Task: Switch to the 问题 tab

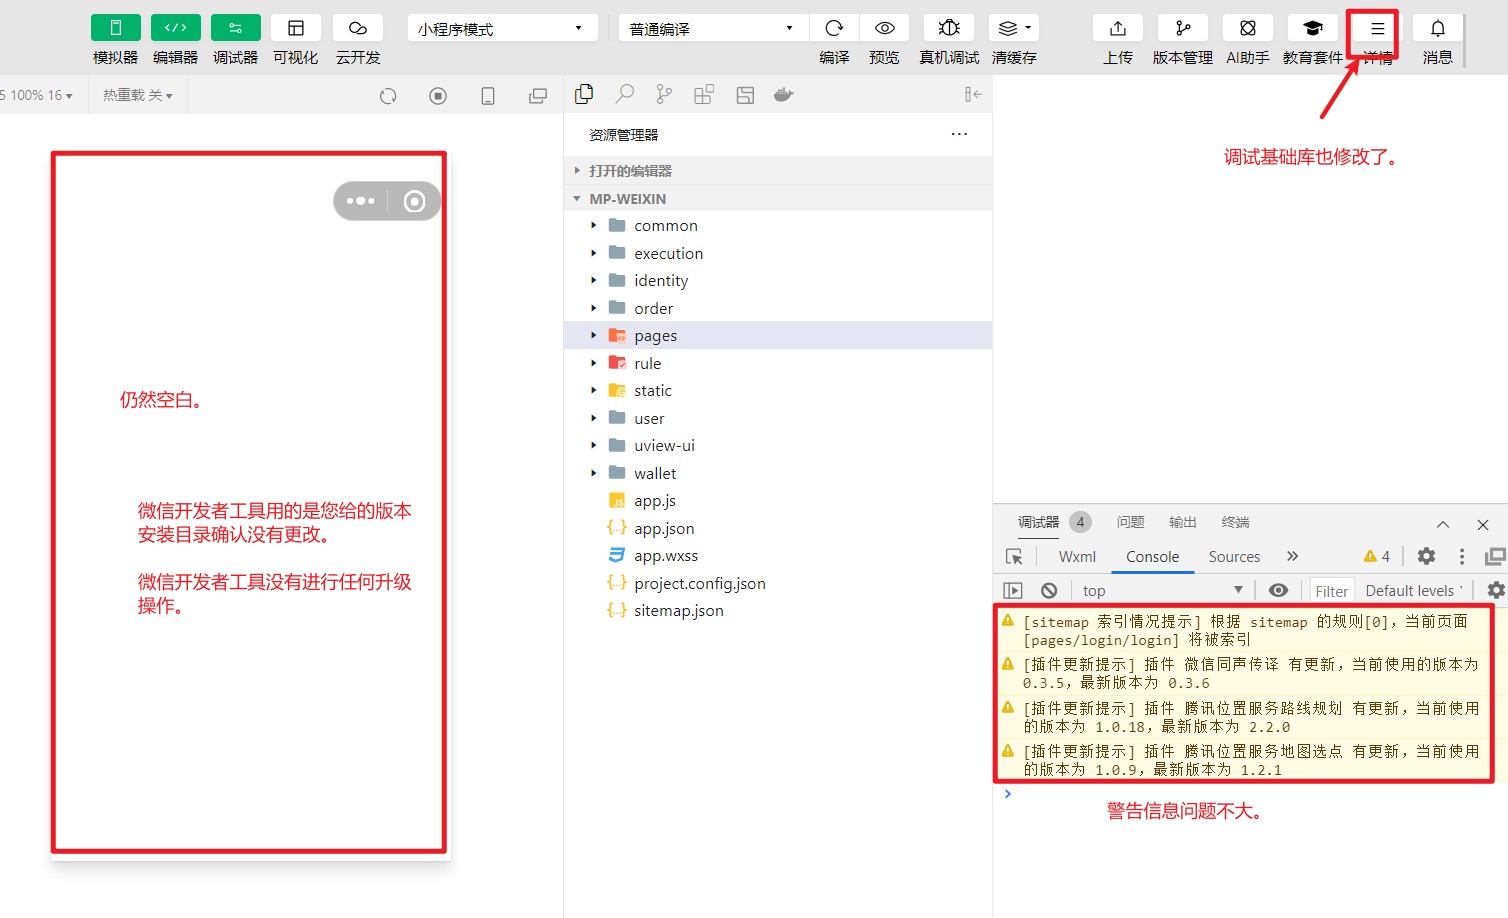Action: point(1130,522)
